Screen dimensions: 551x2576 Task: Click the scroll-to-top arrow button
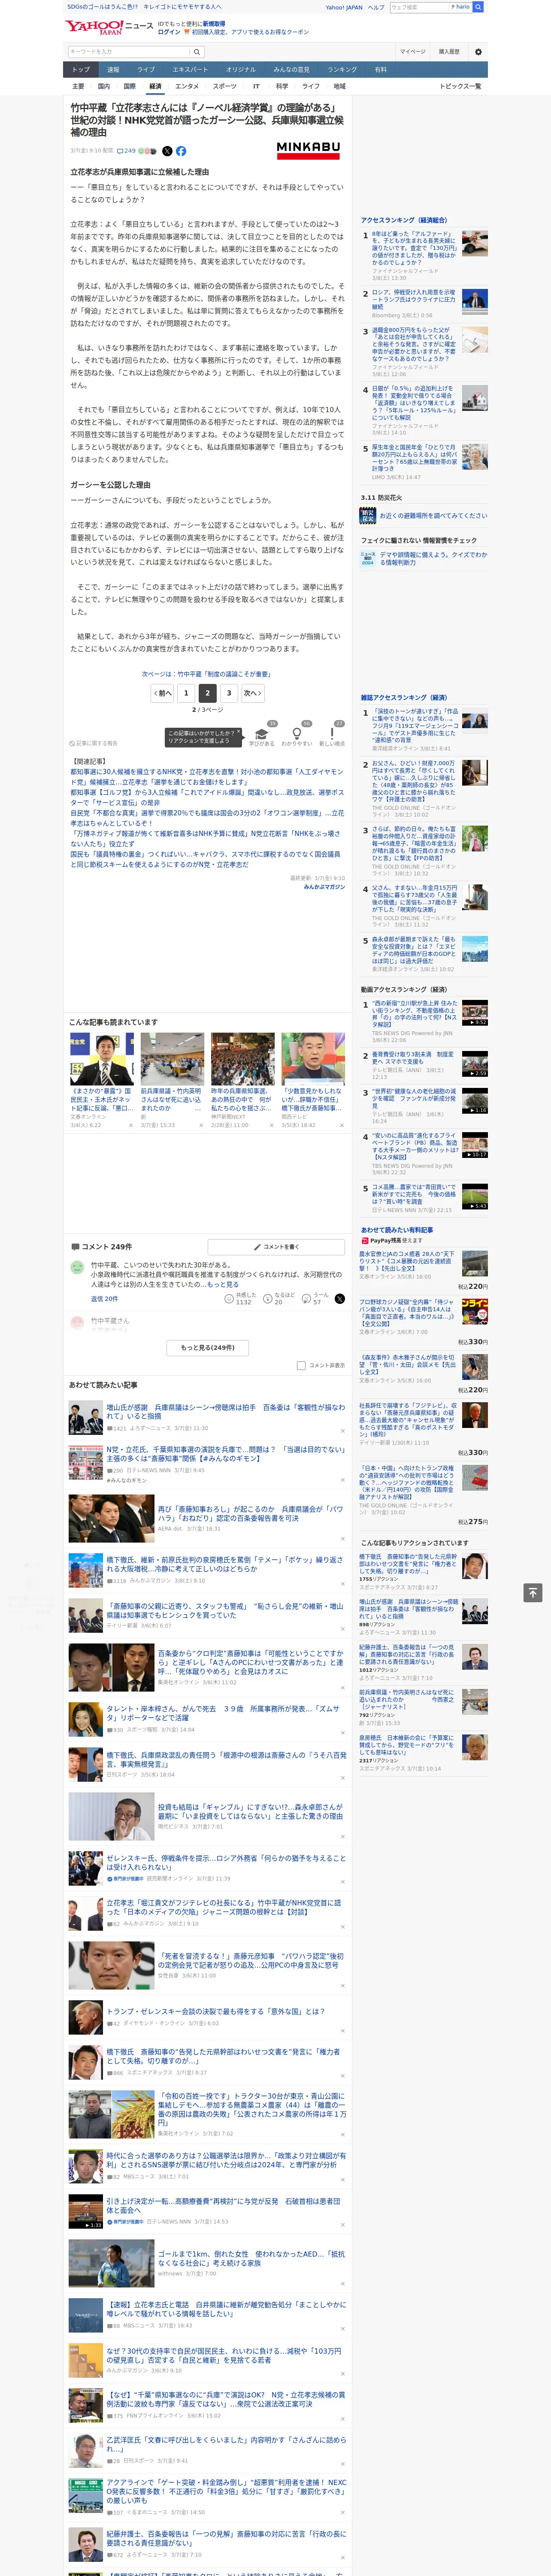[532, 1593]
